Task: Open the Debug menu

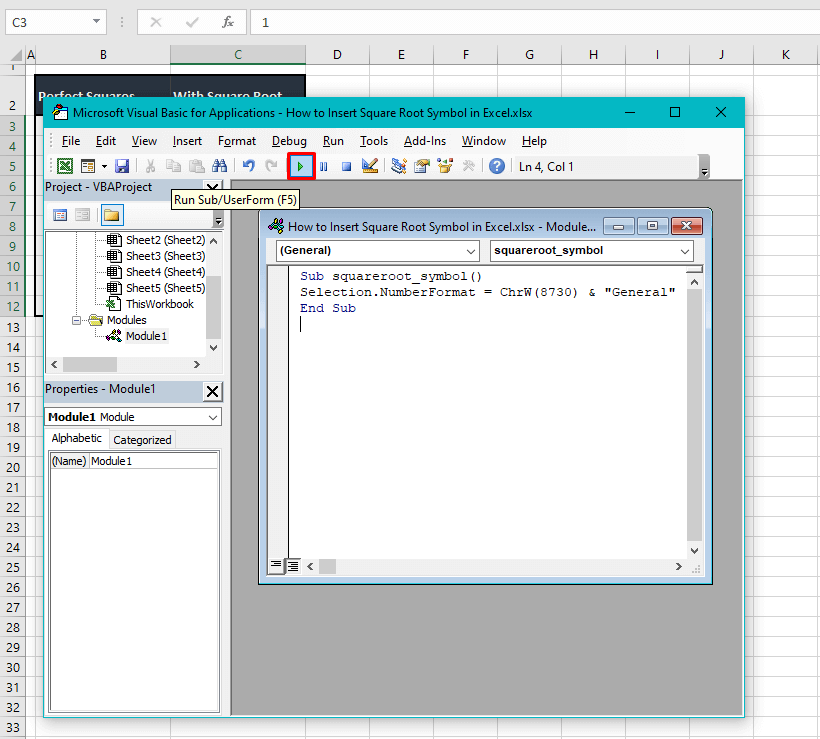Action: pos(288,141)
